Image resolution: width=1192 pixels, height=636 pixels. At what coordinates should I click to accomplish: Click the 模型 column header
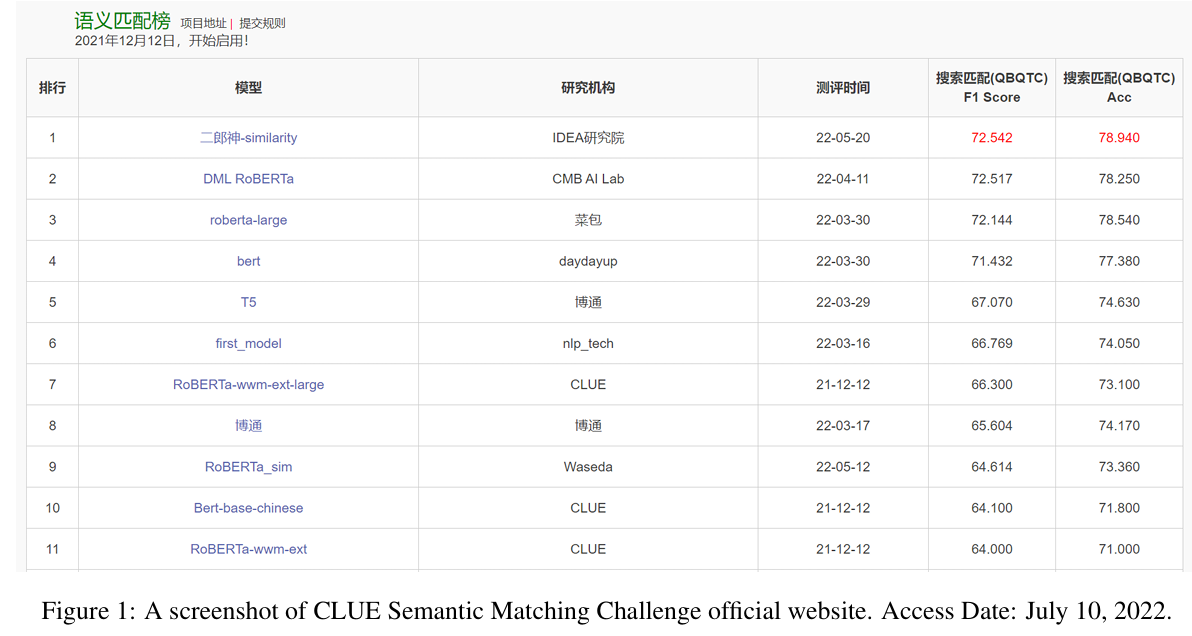pos(249,87)
